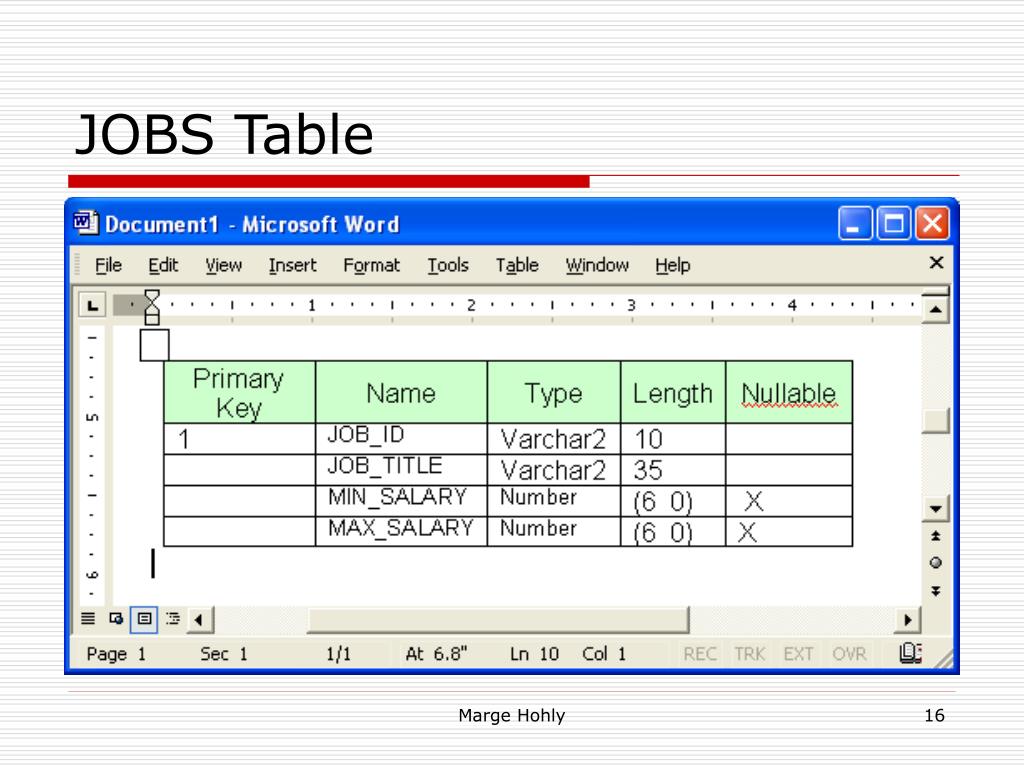Image resolution: width=1024 pixels, height=768 pixels.
Task: Open the File menu
Action: 108,265
